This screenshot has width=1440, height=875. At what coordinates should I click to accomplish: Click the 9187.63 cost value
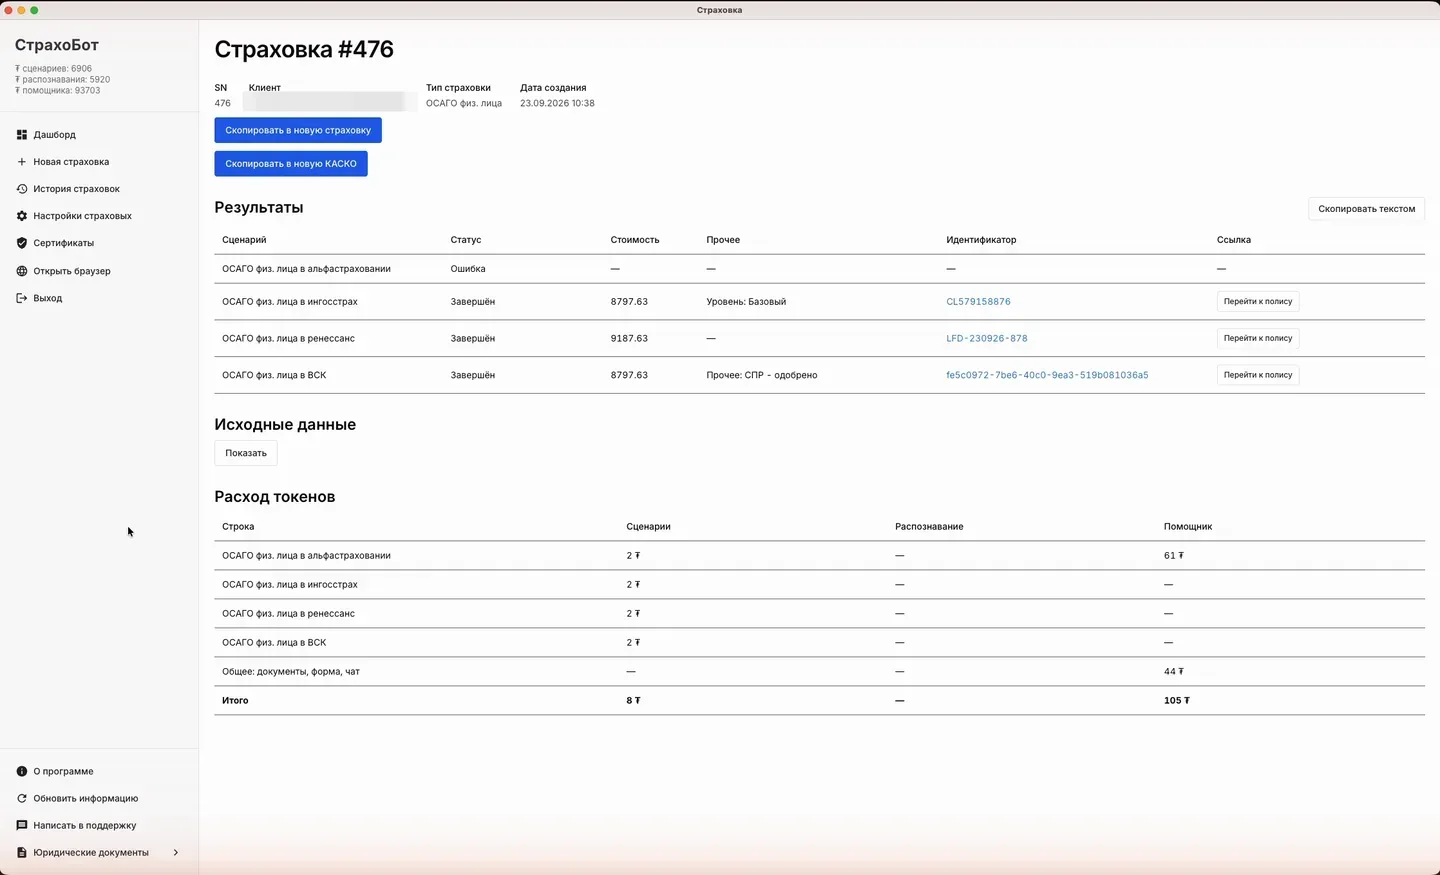(x=629, y=339)
